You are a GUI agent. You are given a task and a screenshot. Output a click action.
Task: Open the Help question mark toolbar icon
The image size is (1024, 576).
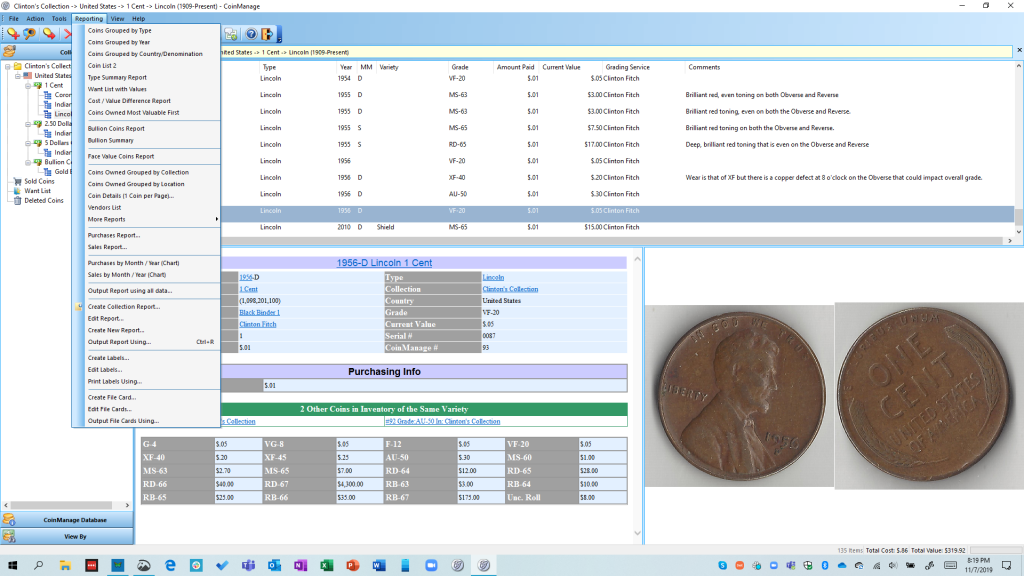(x=251, y=34)
